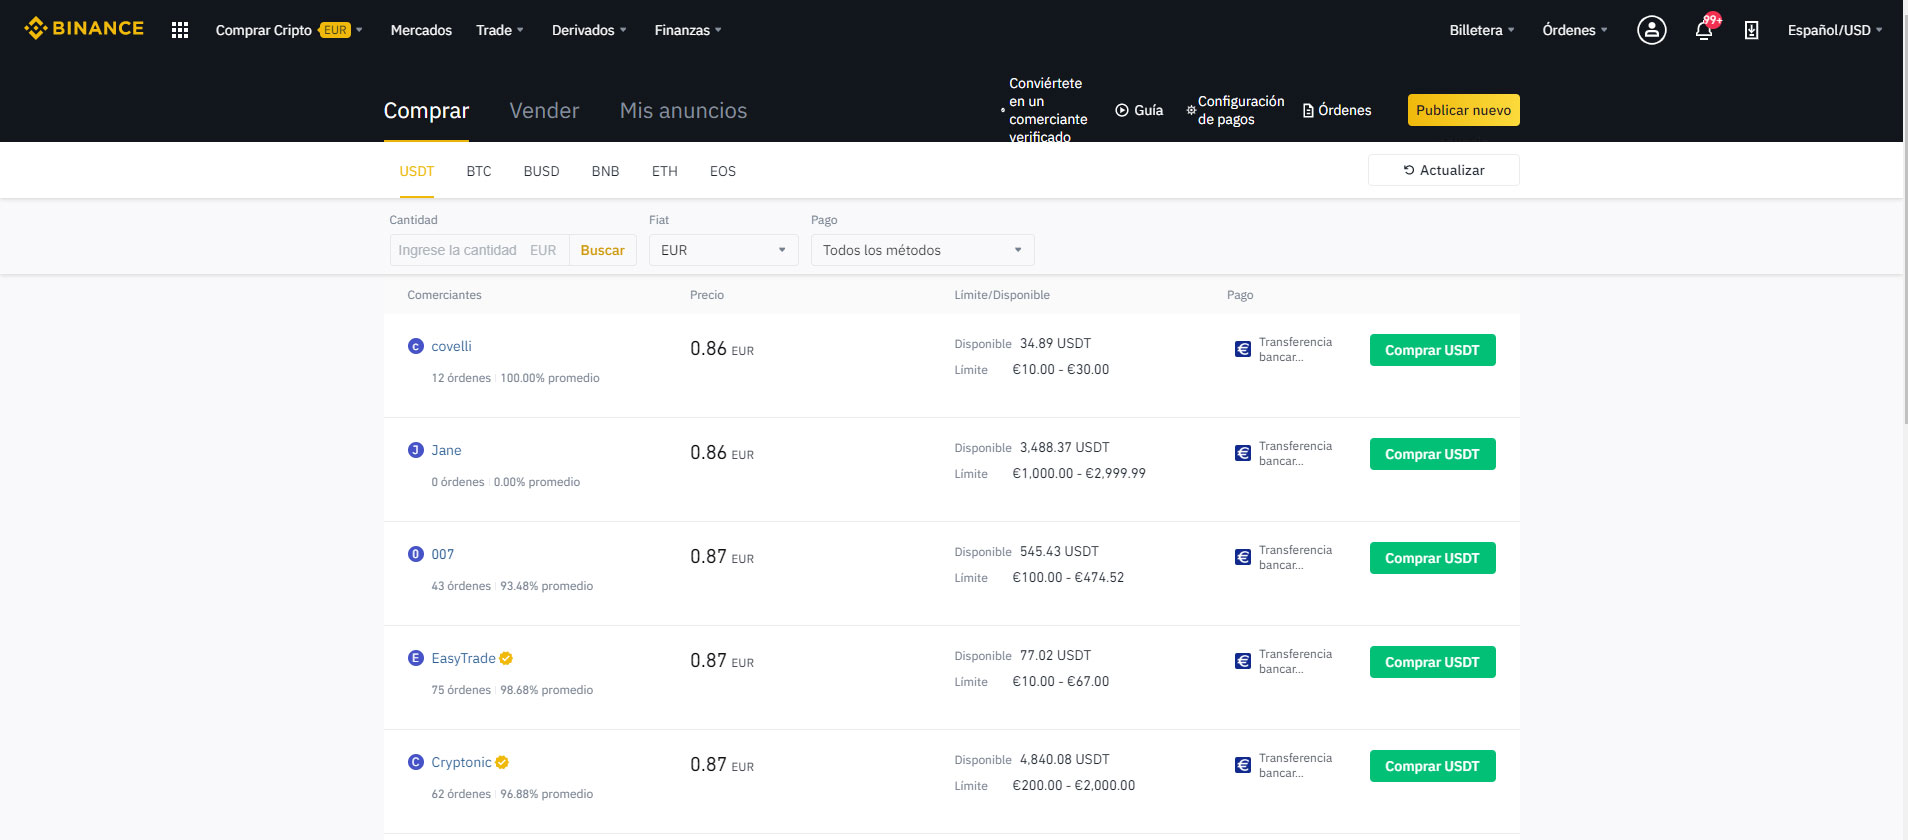The width and height of the screenshot is (1908, 840).
Task: Open Configuración de pagos settings
Action: coord(1236,110)
